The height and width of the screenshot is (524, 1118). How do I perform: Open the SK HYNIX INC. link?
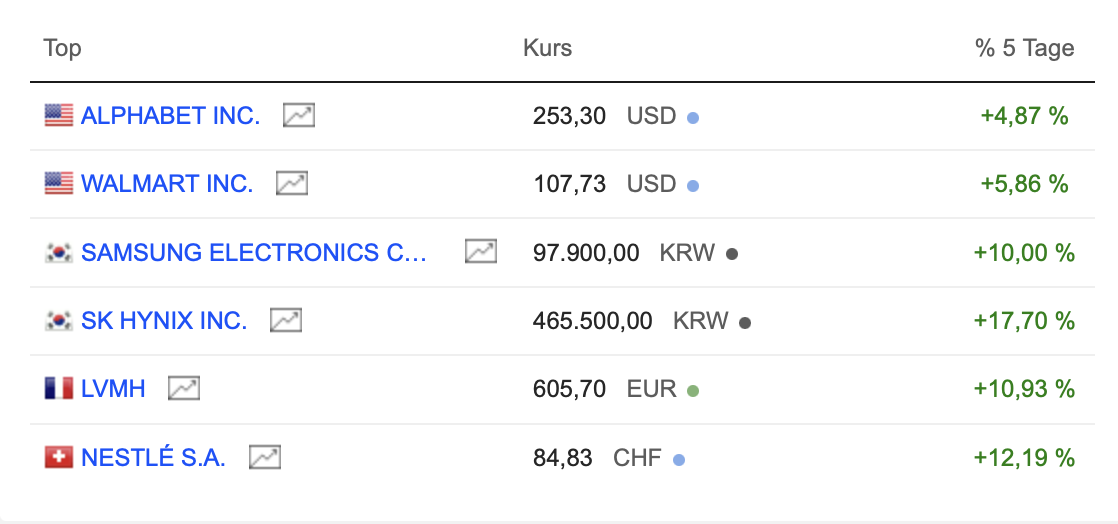tap(164, 321)
